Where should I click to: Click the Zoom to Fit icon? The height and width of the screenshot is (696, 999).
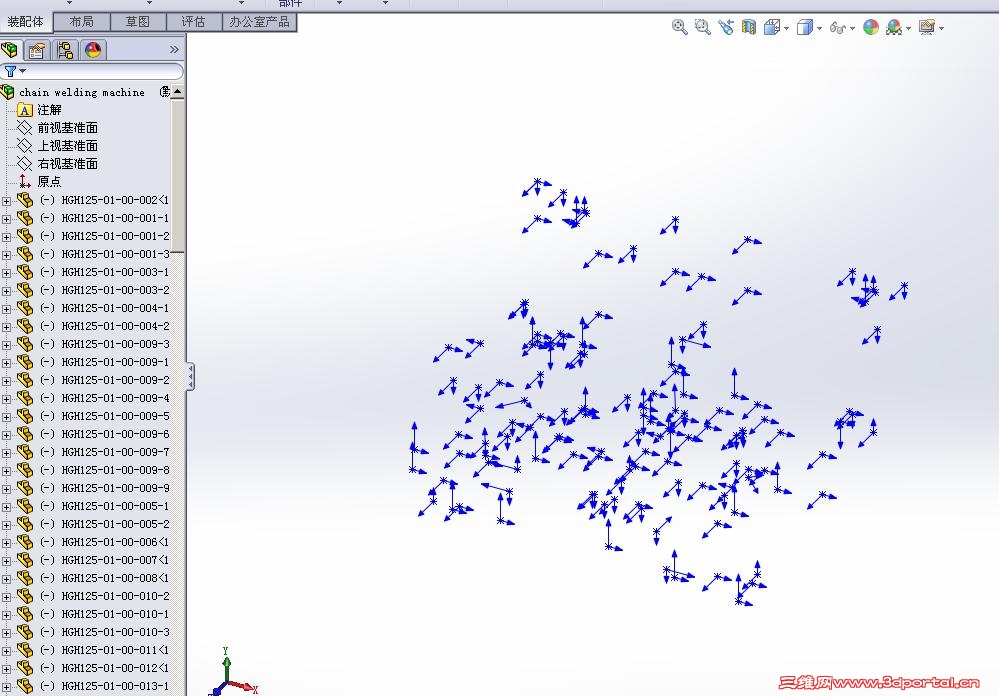point(679,27)
